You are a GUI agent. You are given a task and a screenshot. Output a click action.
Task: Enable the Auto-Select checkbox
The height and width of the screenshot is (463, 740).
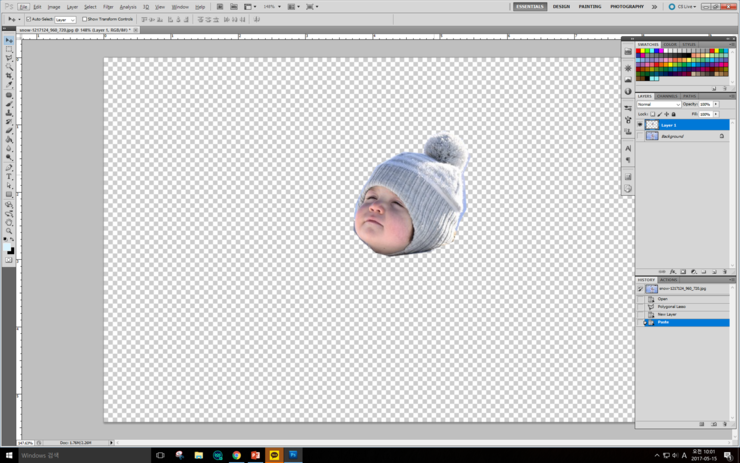tap(28, 19)
